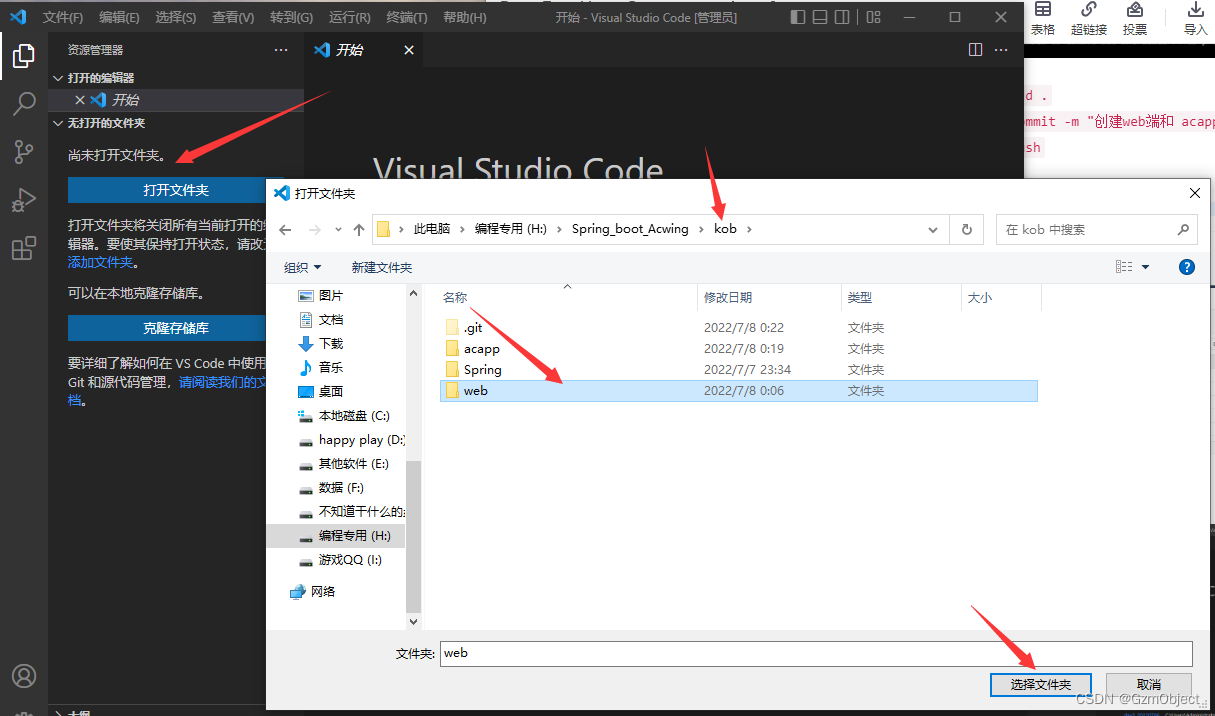Open the Search view in activity bar
The width and height of the screenshot is (1215, 716).
point(24,103)
